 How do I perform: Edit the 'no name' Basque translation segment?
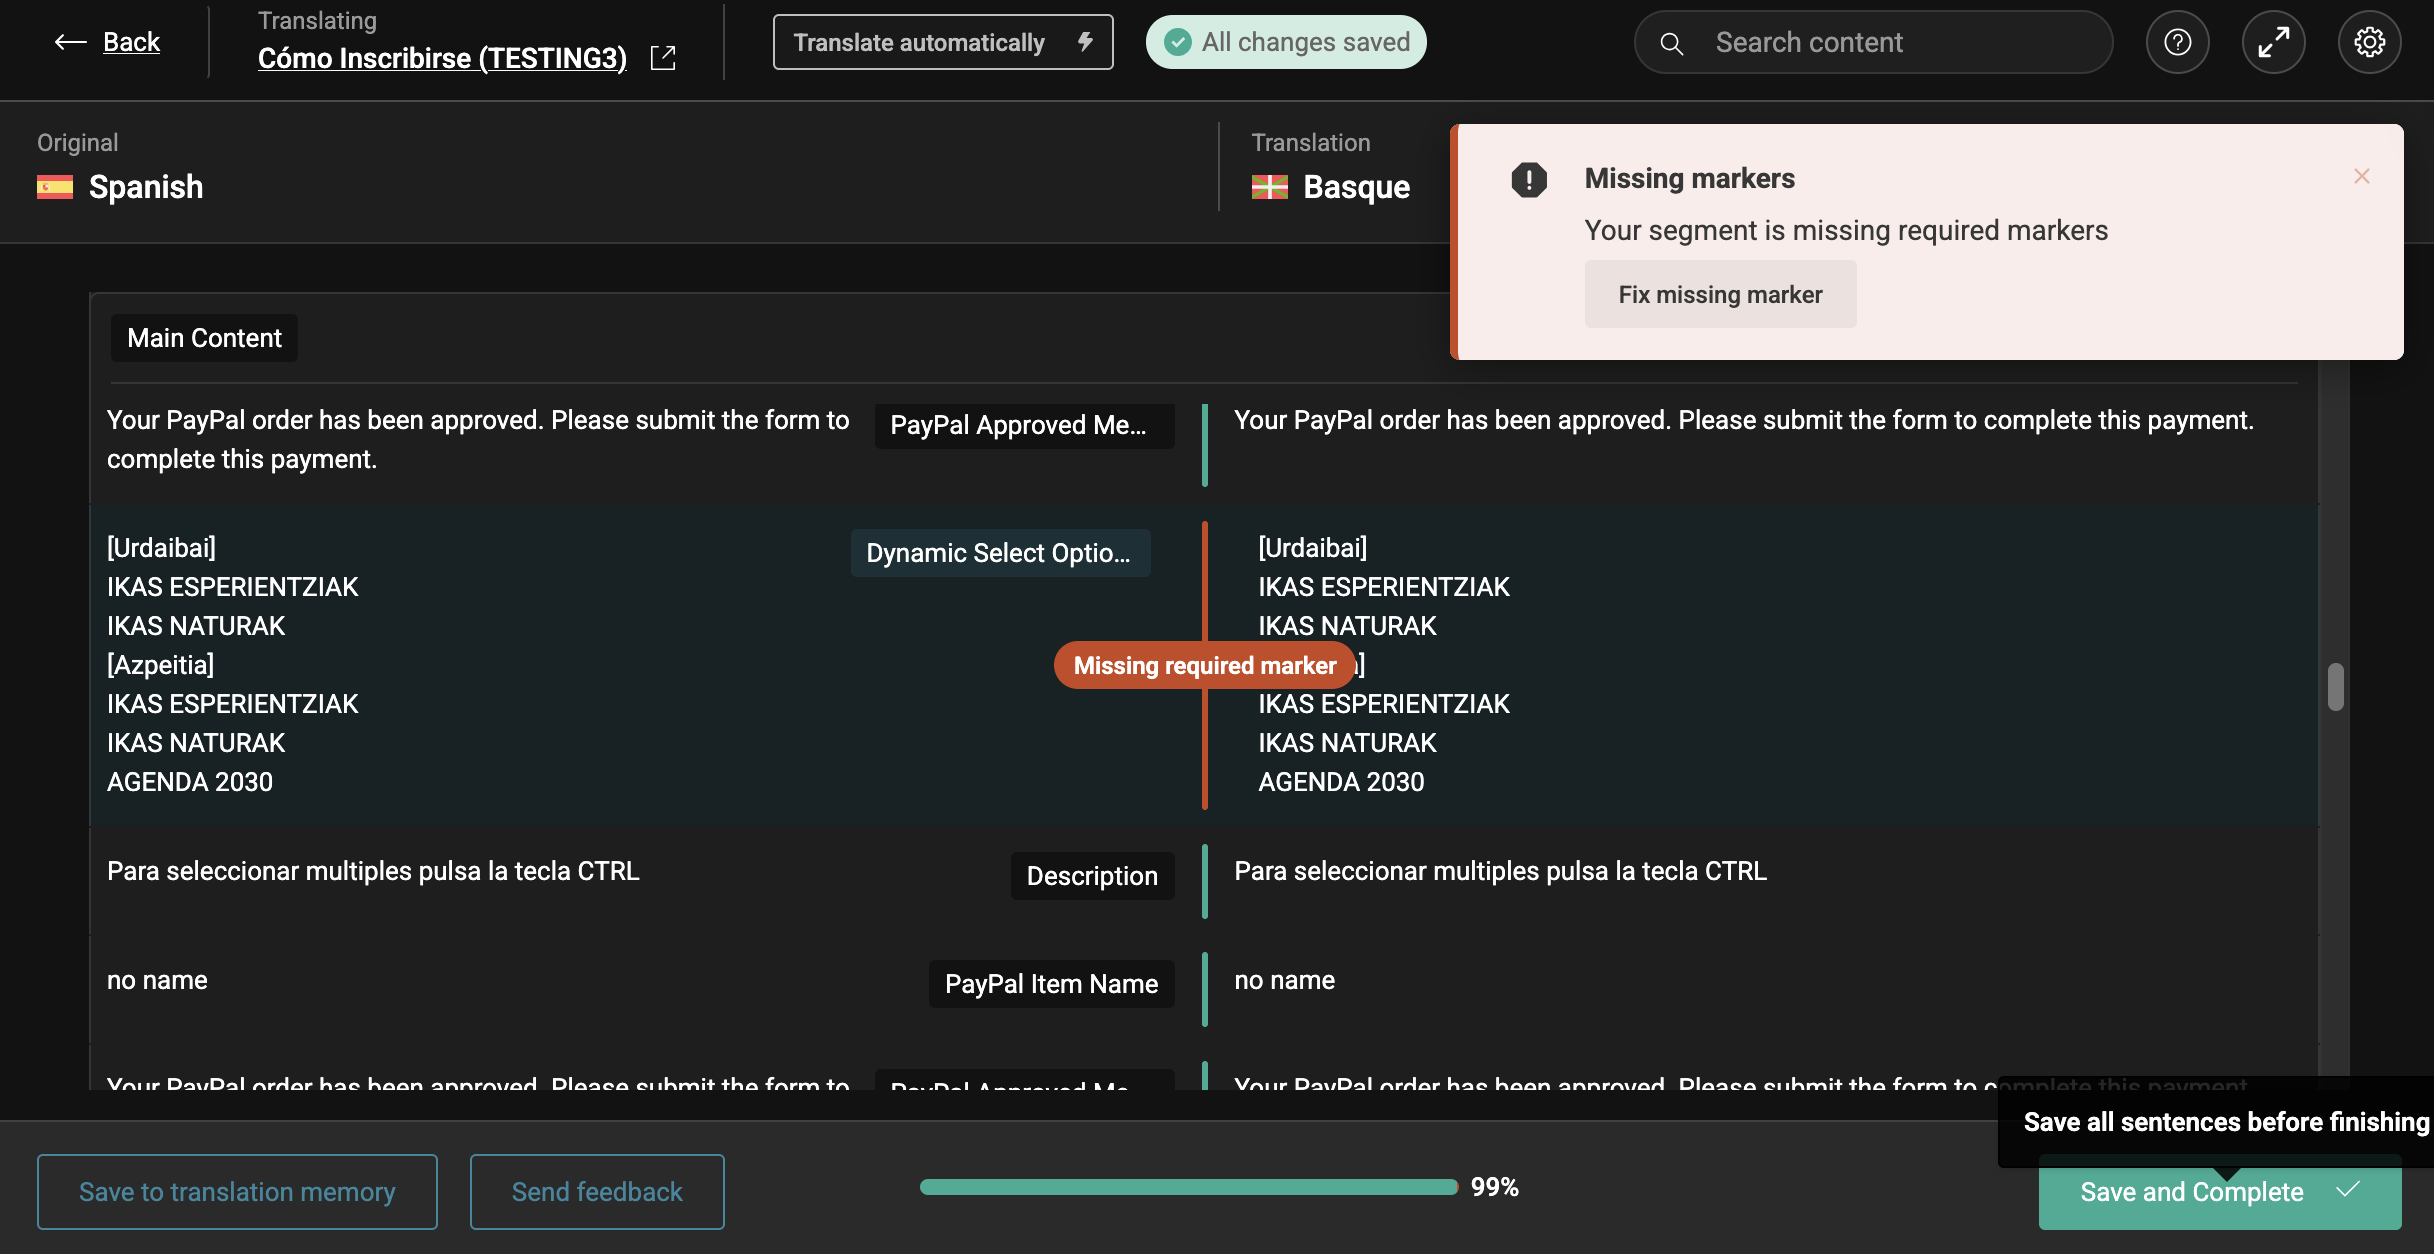[1284, 980]
